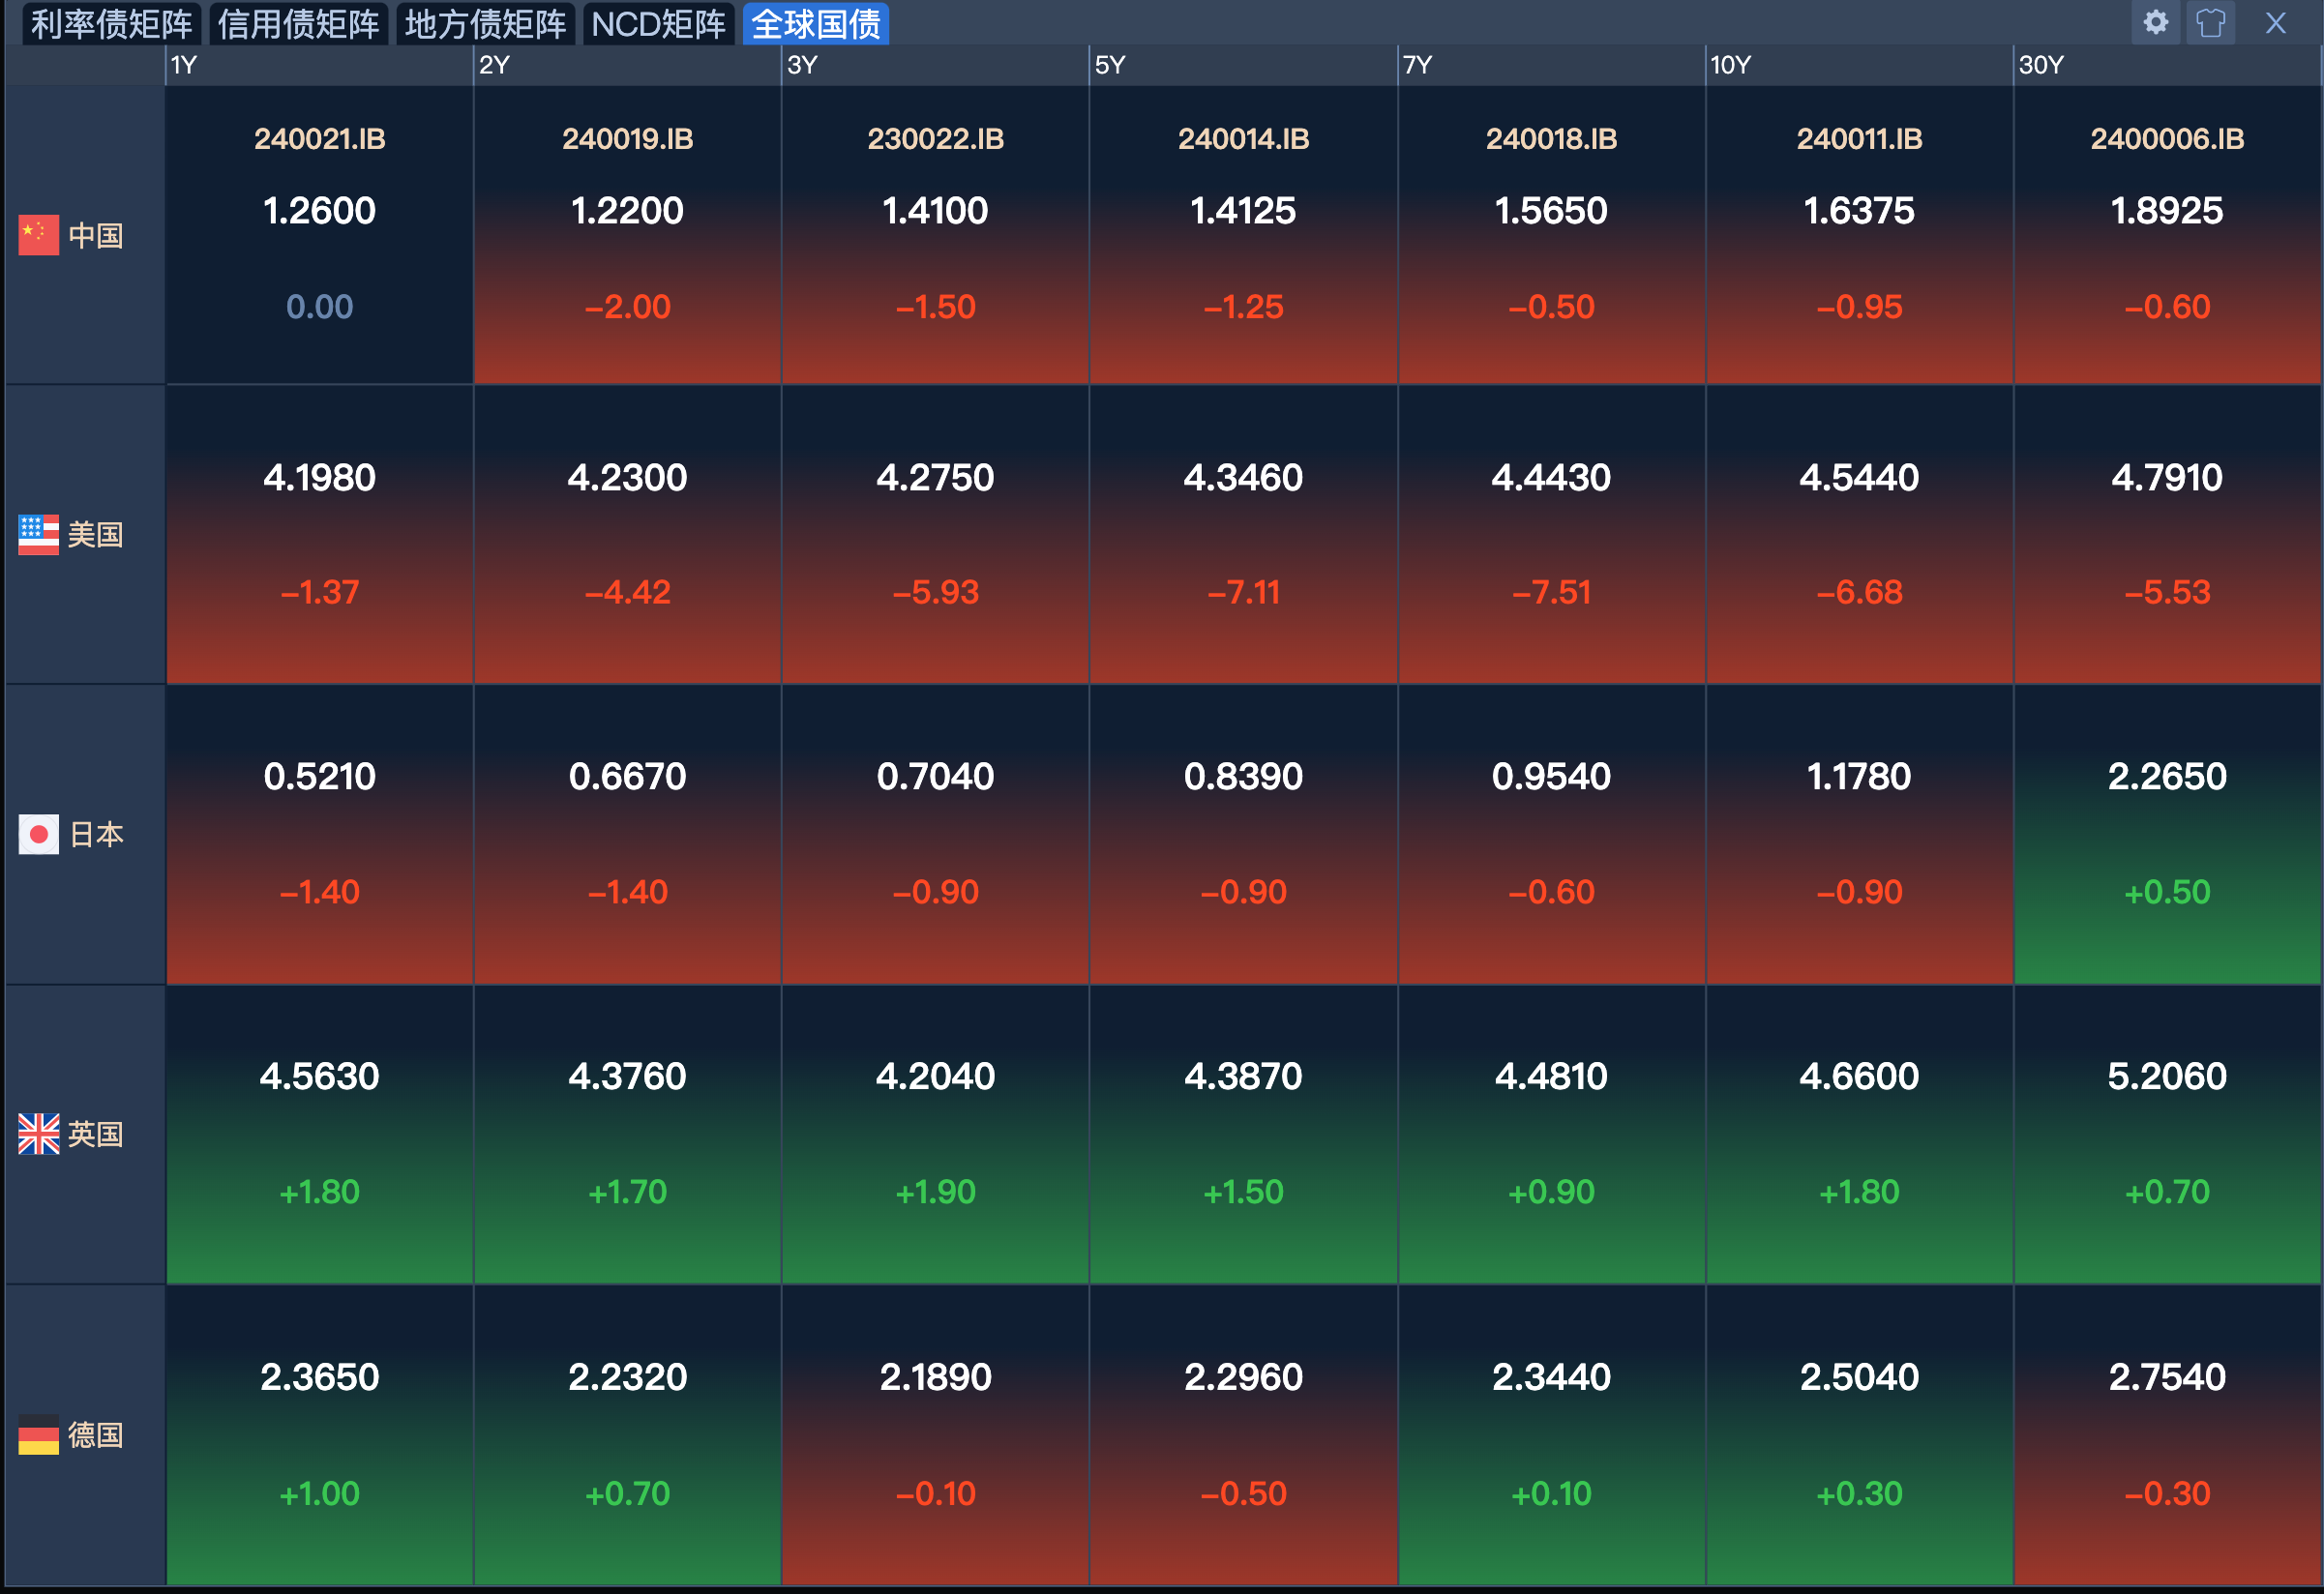Viewport: 2324px width, 1594px height.
Task: Click the Japan flag icon
Action: pos(39,834)
